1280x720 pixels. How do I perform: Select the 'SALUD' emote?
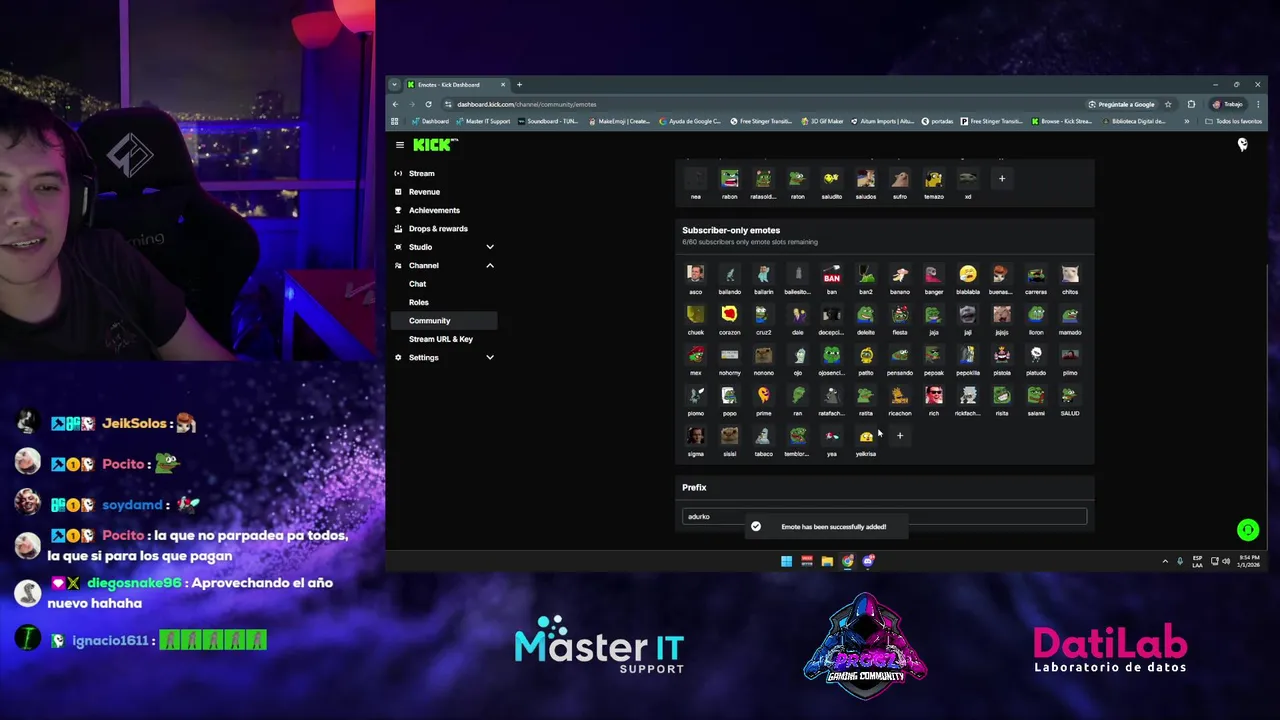point(1070,395)
